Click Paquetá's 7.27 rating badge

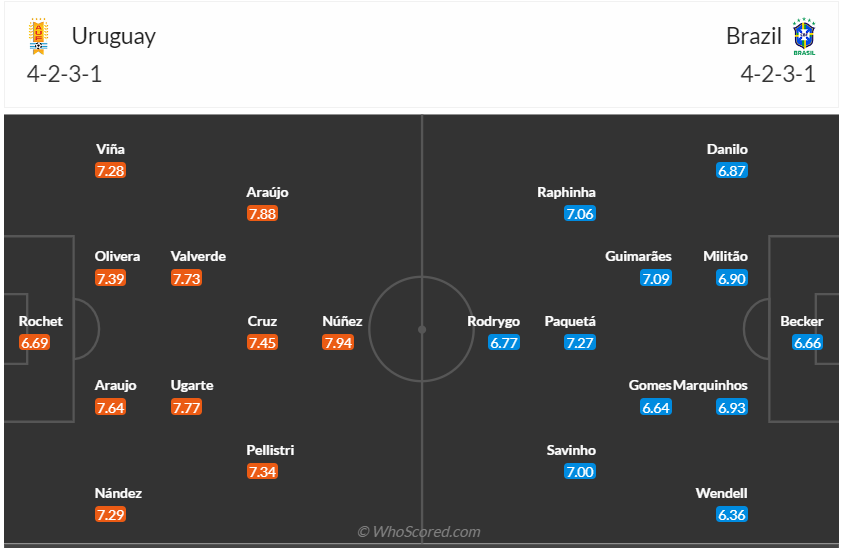580,343
